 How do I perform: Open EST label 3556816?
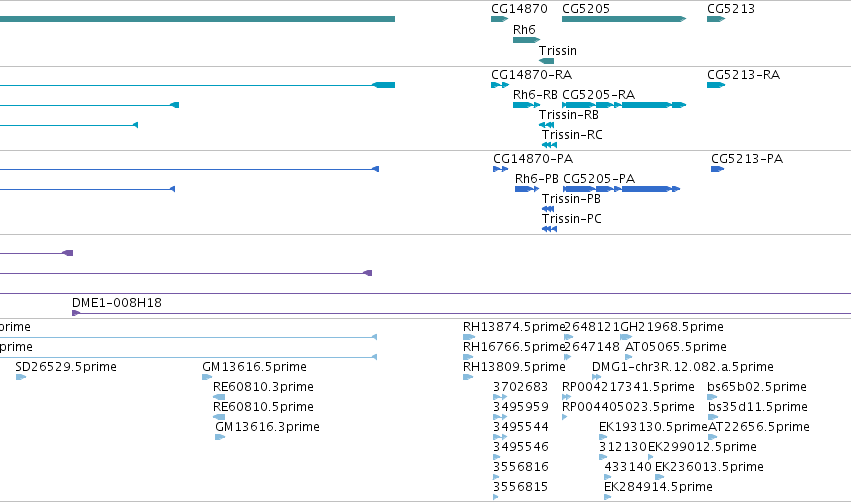click(x=520, y=468)
